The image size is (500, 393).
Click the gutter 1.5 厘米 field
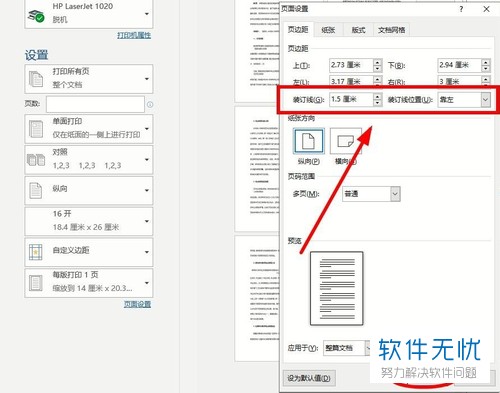pyautogui.click(x=351, y=99)
